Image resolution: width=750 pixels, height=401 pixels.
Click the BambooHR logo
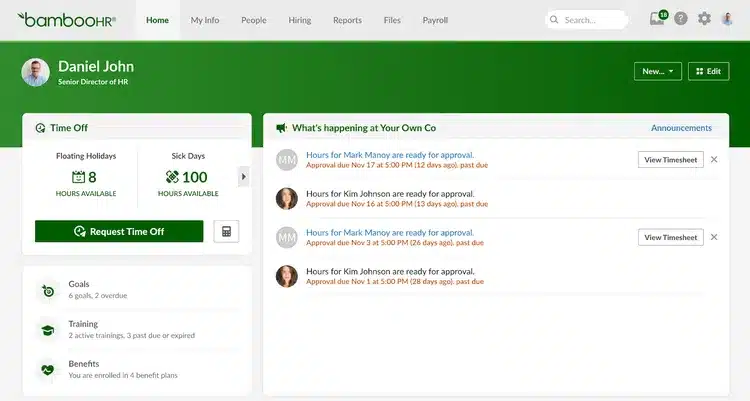tap(66, 20)
